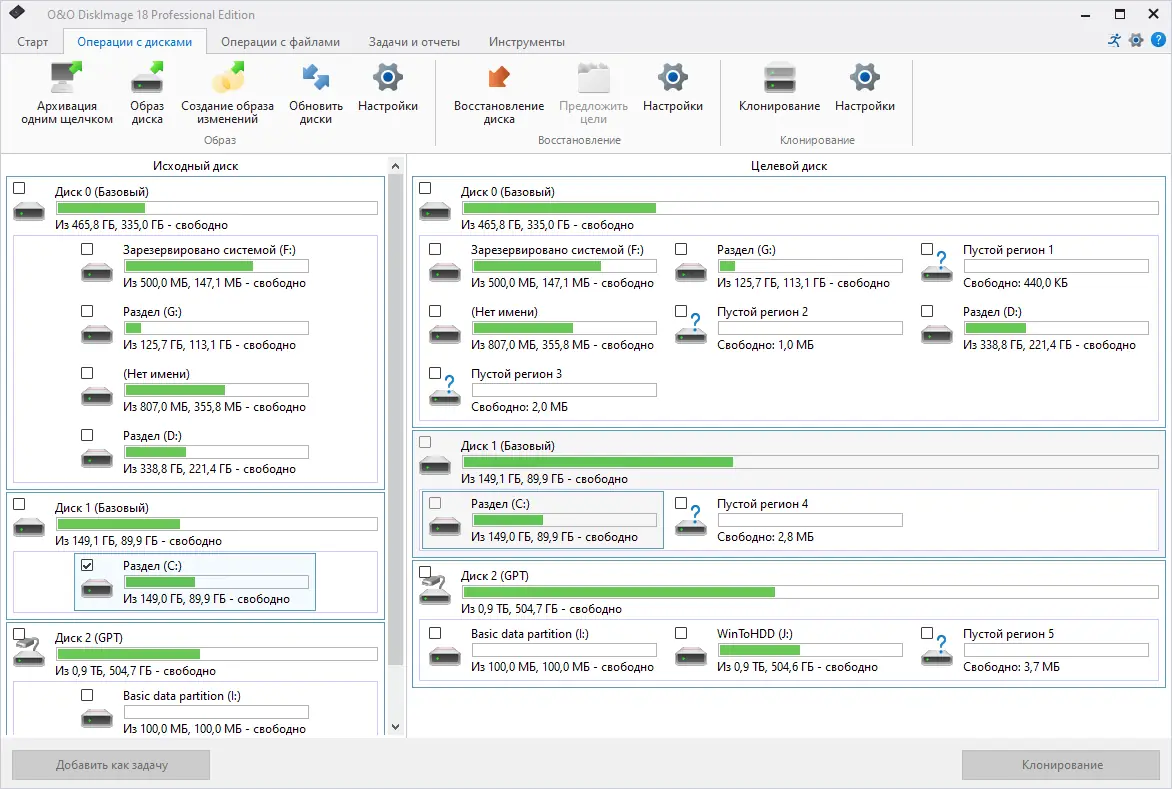
Task: Click target Пустой регион 4 drive icon
Action: pyautogui.click(x=691, y=521)
